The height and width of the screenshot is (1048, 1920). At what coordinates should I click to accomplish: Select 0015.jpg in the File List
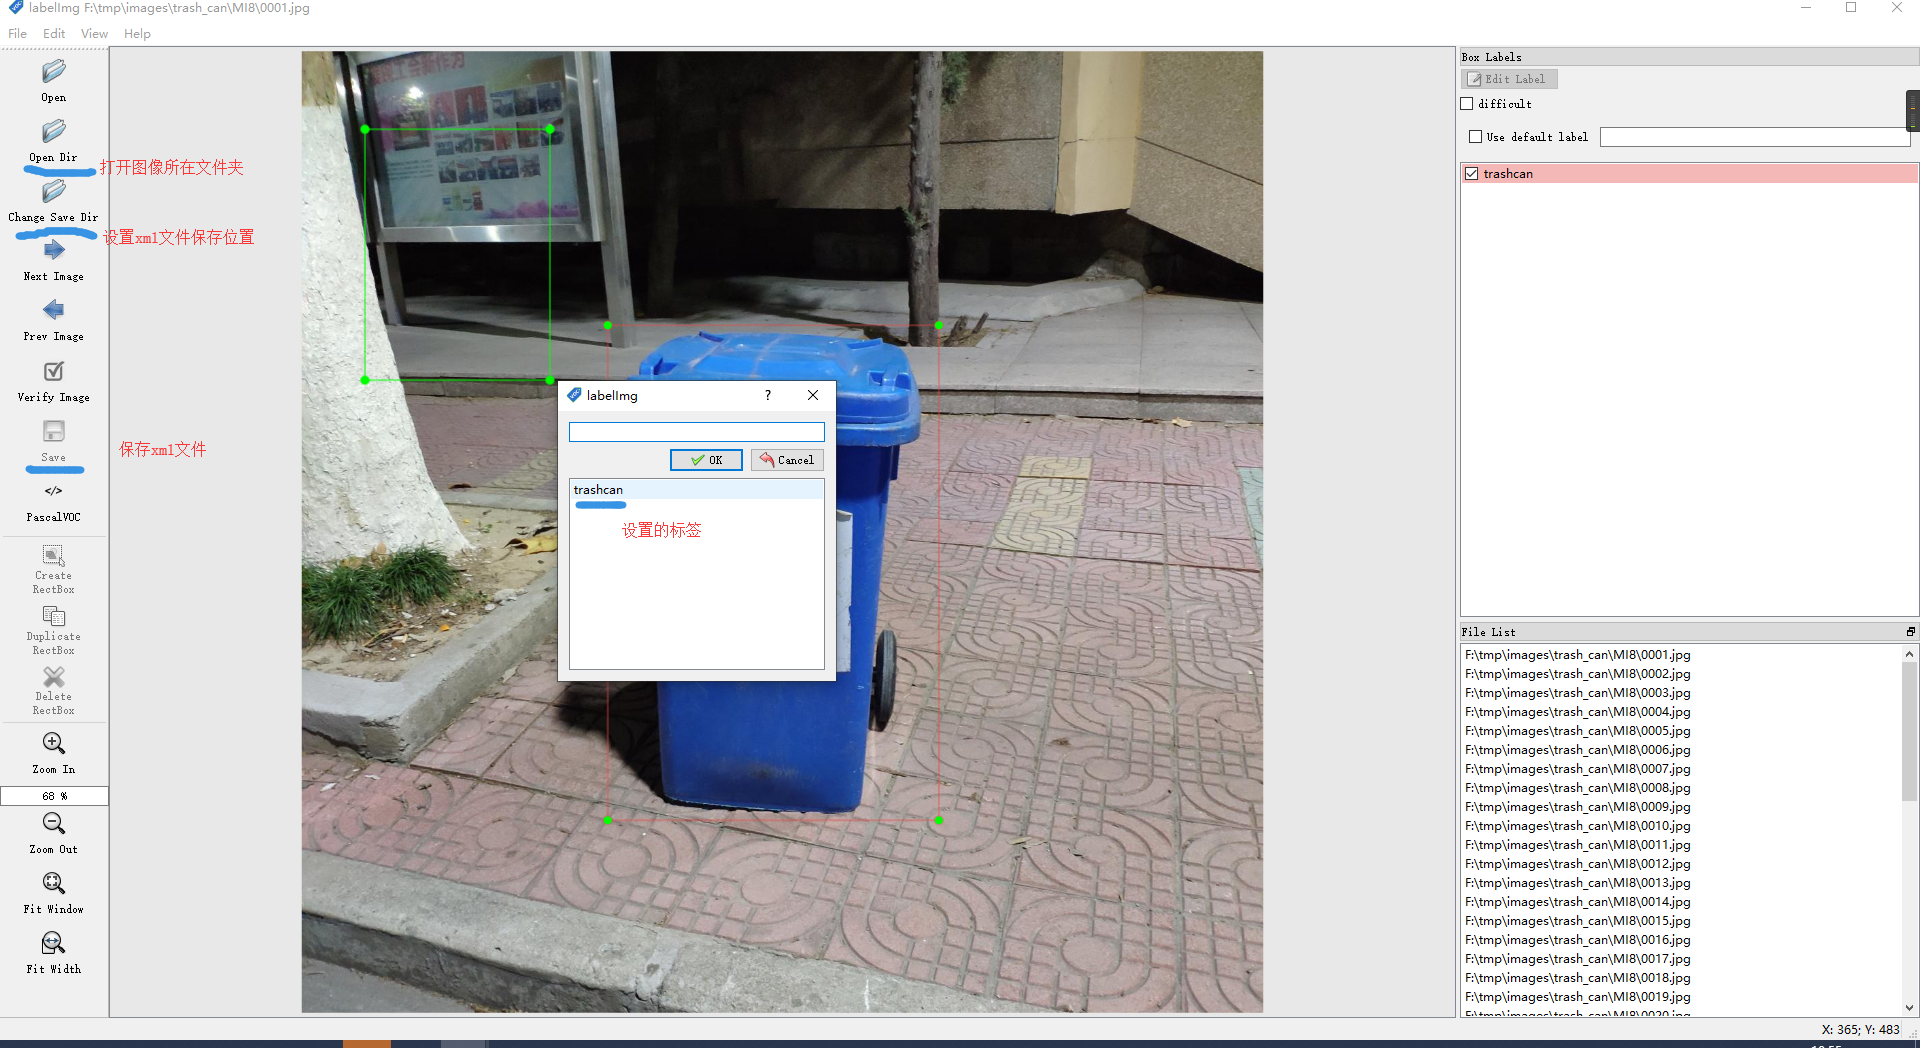[x=1578, y=921]
